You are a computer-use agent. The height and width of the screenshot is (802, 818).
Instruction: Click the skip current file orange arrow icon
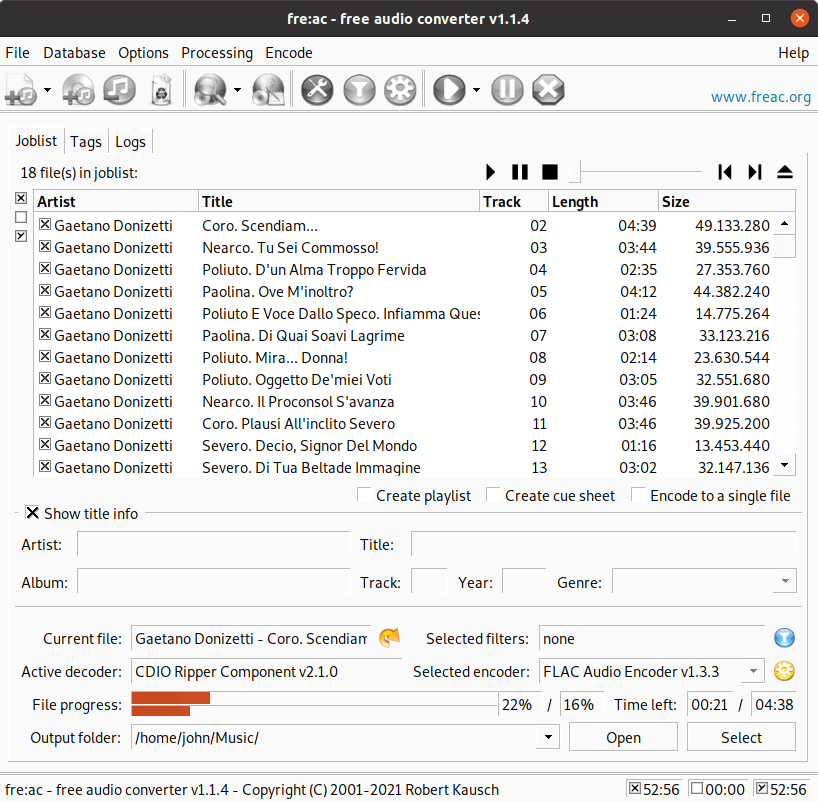point(389,638)
